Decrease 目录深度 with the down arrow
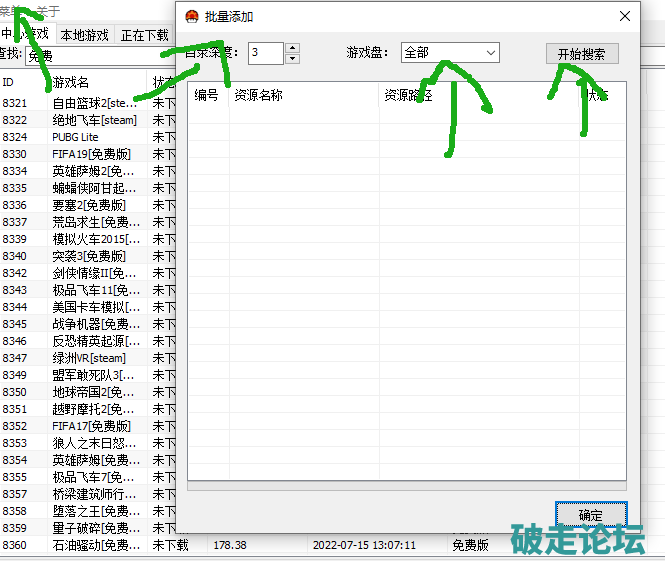The image size is (665, 561). click(x=292, y=58)
